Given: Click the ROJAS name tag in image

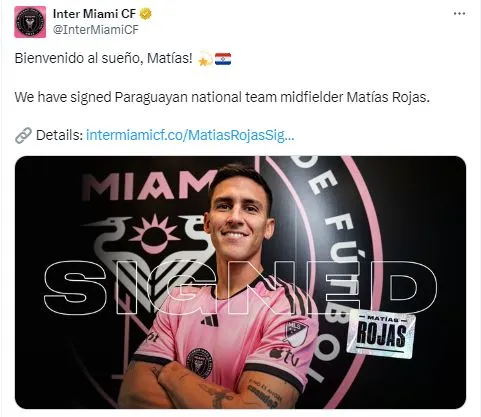Looking at the screenshot, I should 381,334.
